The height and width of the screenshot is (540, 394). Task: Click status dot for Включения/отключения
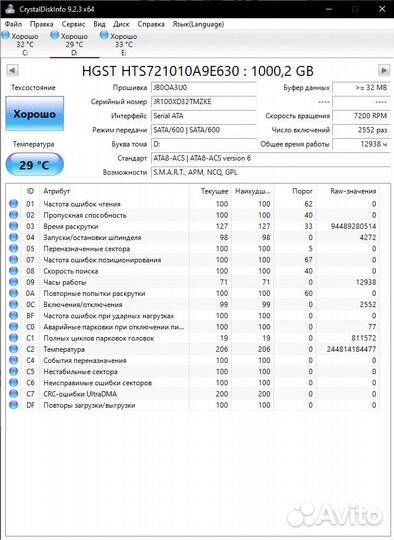click(x=13, y=304)
